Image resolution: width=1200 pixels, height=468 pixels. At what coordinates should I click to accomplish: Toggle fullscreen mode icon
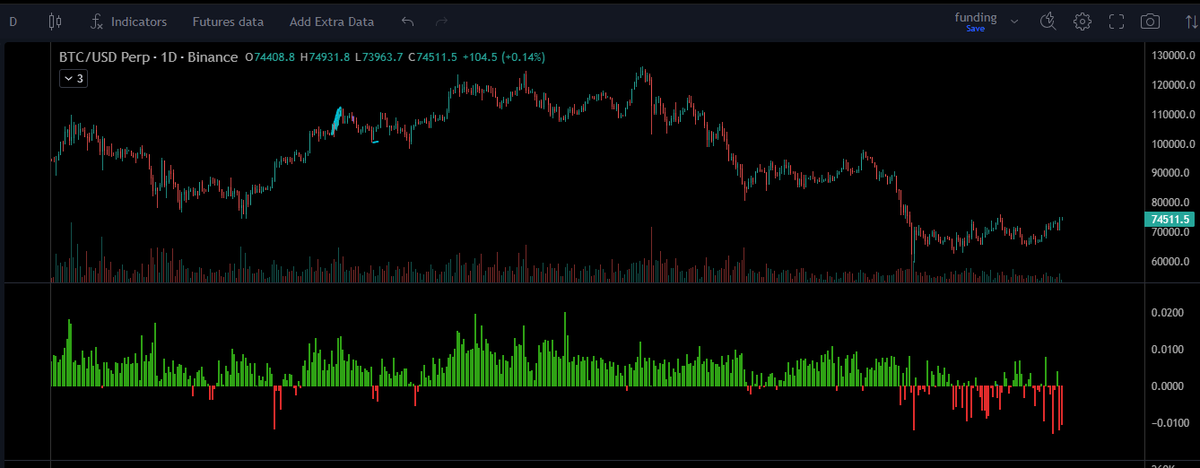point(1117,21)
